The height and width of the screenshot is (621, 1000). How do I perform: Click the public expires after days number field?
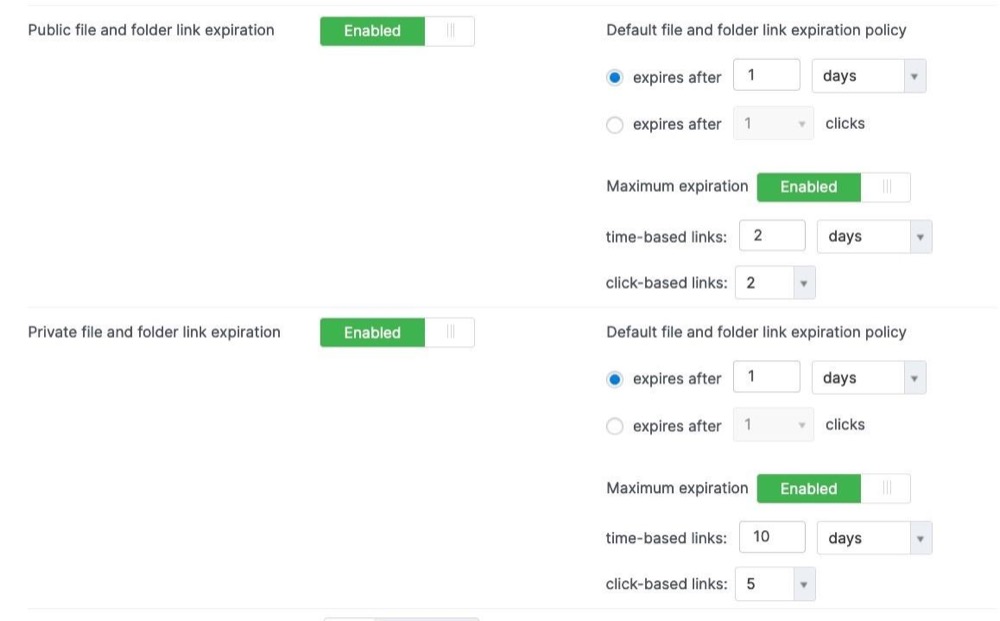767,75
